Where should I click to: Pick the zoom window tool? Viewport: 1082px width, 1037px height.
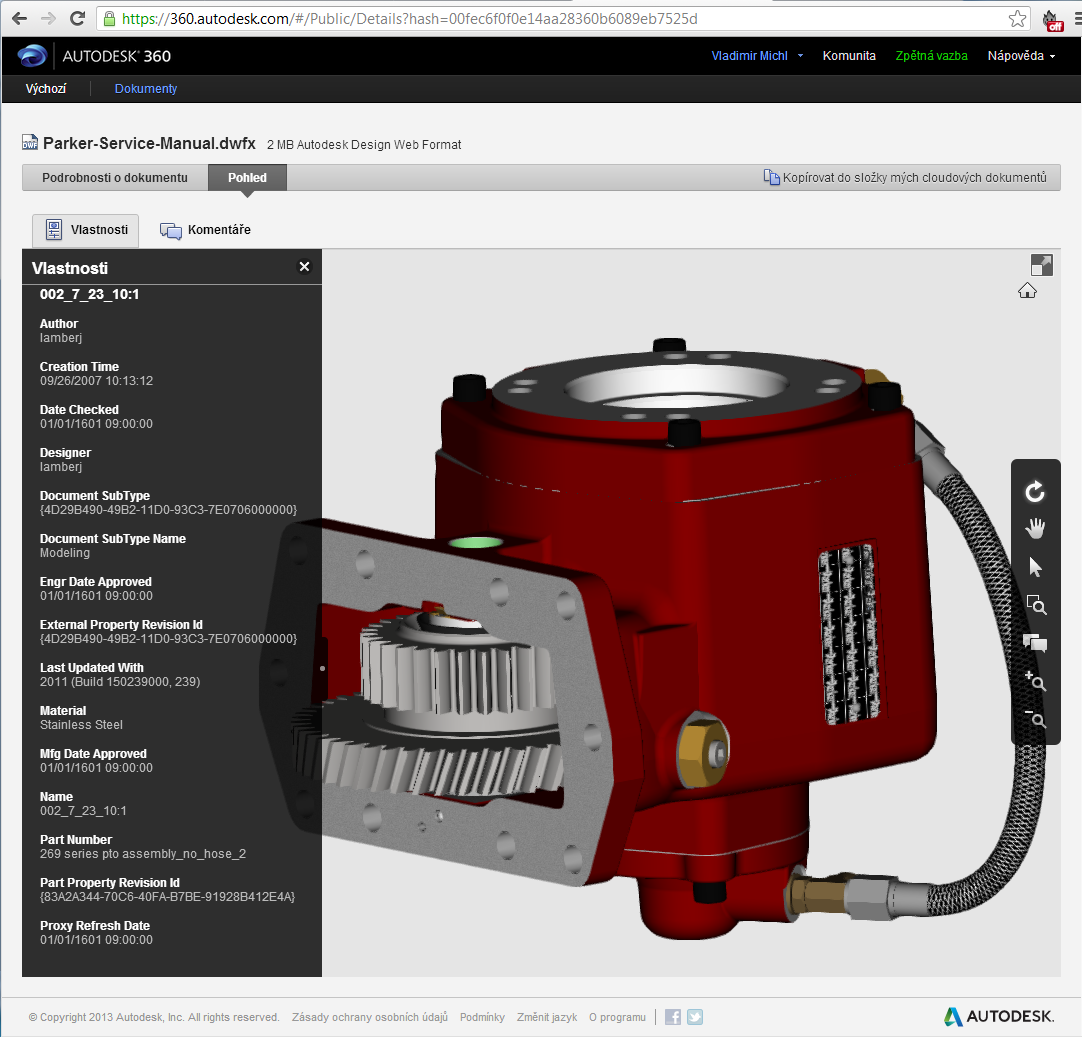click(1035, 605)
